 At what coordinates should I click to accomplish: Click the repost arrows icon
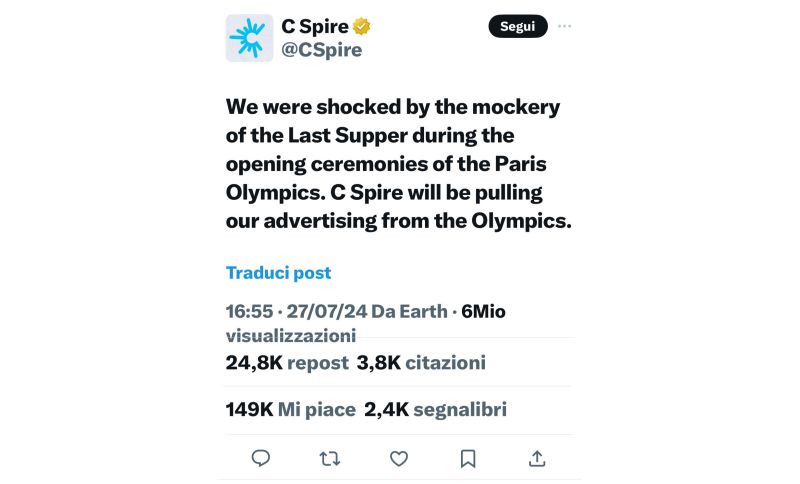330,458
